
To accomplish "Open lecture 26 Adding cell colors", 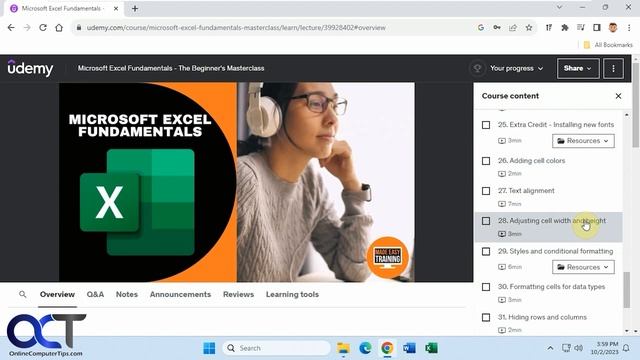I will [x=549, y=167].
